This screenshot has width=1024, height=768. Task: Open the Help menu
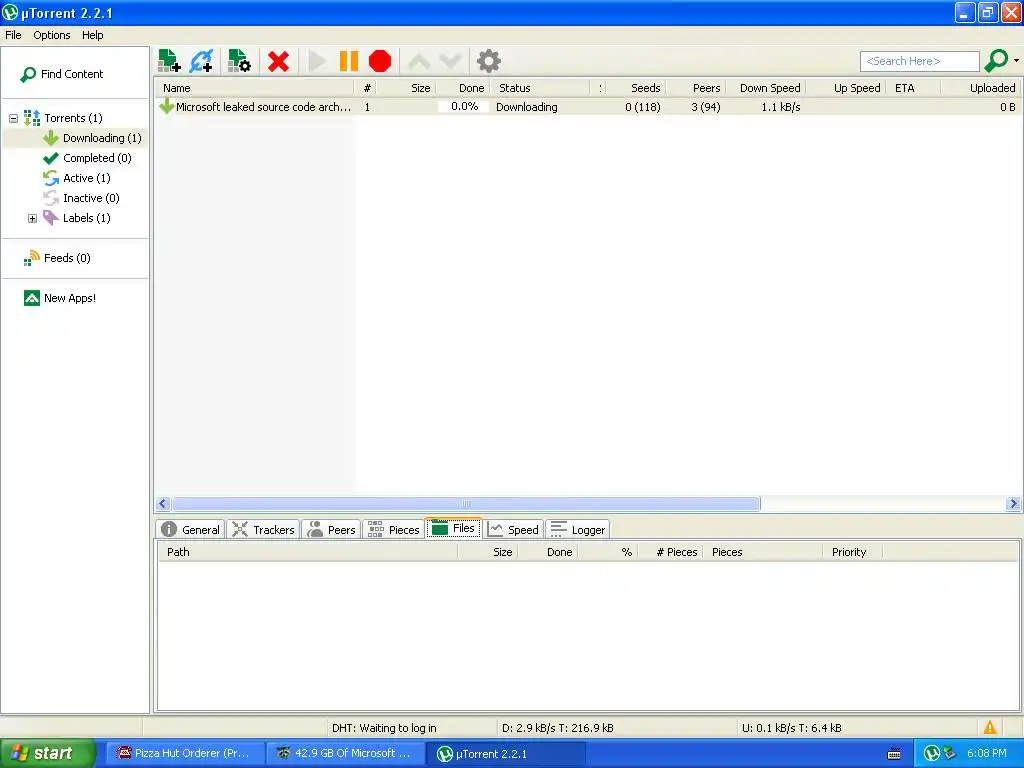tap(93, 35)
